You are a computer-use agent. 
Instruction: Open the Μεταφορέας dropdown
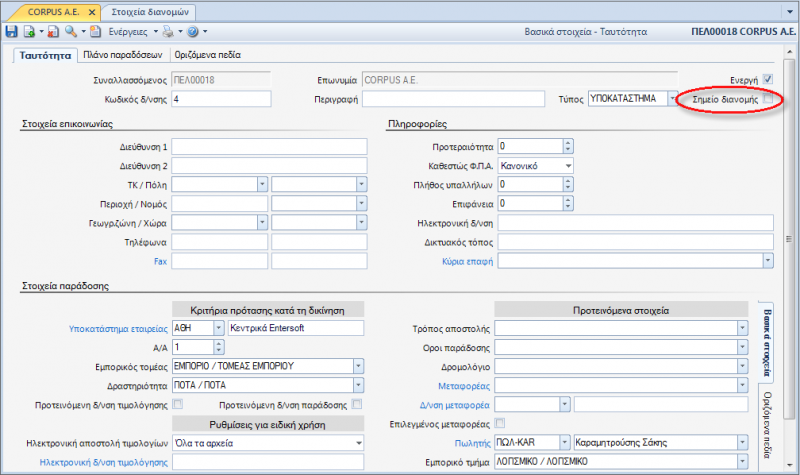(743, 385)
